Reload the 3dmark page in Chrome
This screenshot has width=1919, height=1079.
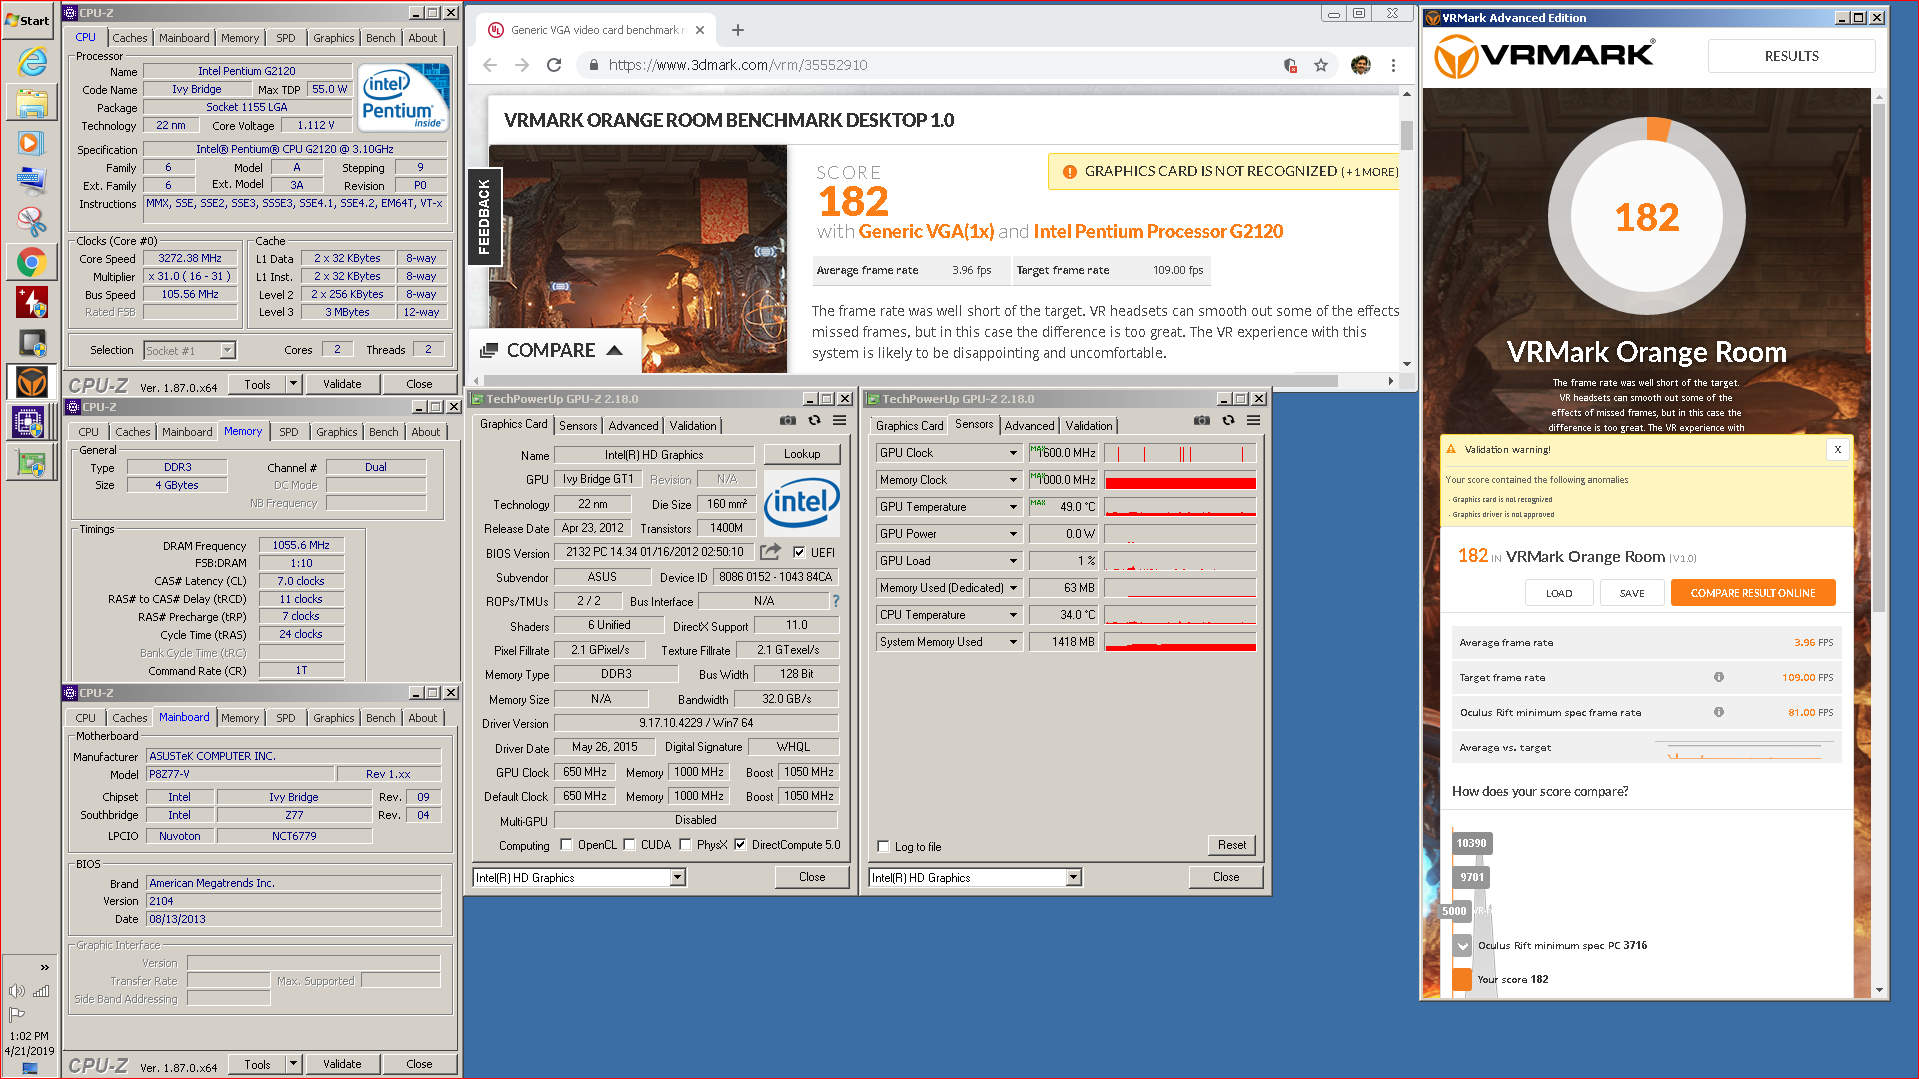554,65
